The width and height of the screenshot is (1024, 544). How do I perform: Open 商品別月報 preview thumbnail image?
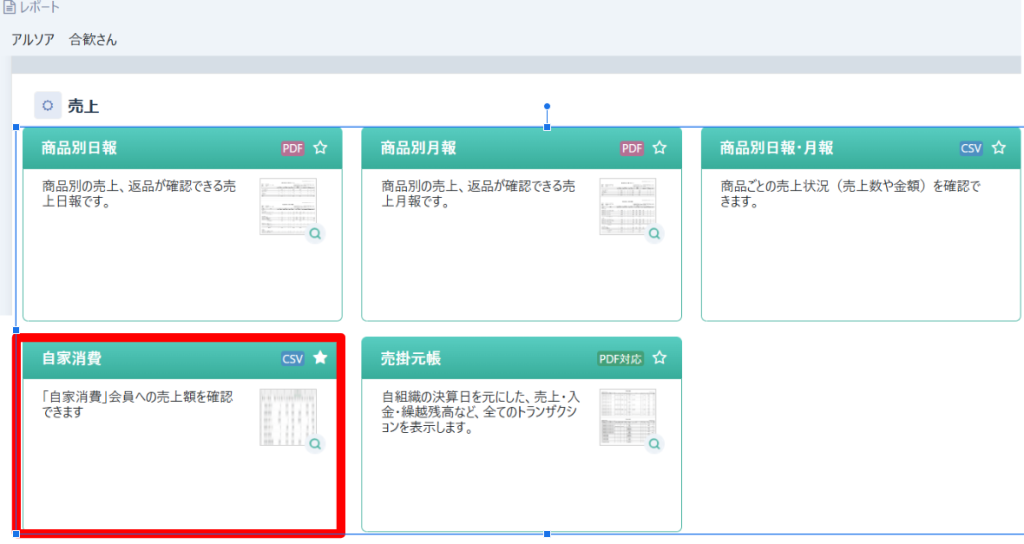pyautogui.click(x=626, y=205)
